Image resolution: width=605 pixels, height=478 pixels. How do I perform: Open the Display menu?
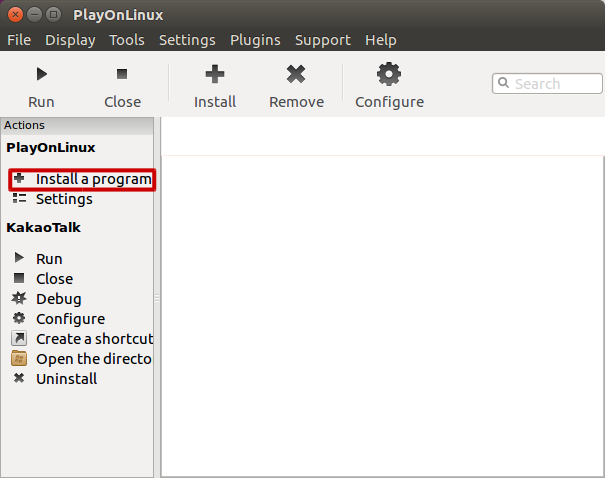pos(70,40)
